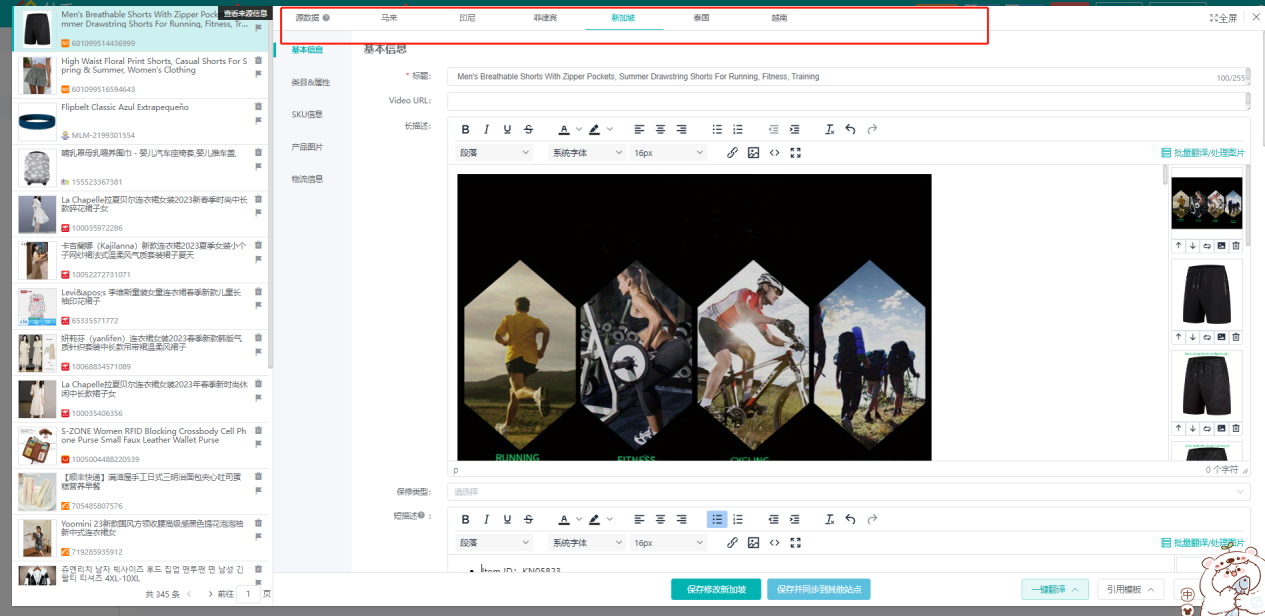This screenshot has width=1265, height=616.
Task: Click undo arrow in long description toolbar
Action: coord(850,129)
